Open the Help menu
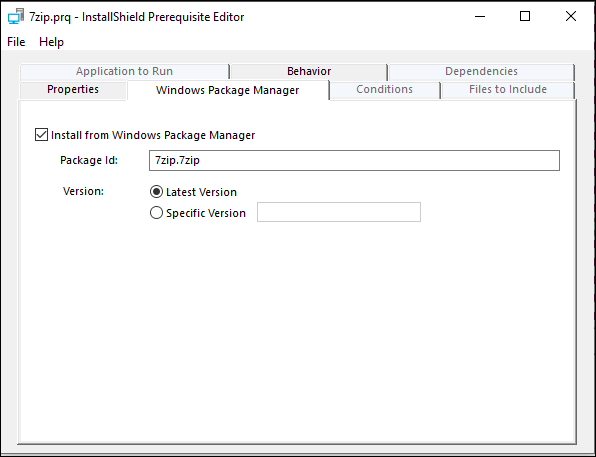 (51, 42)
